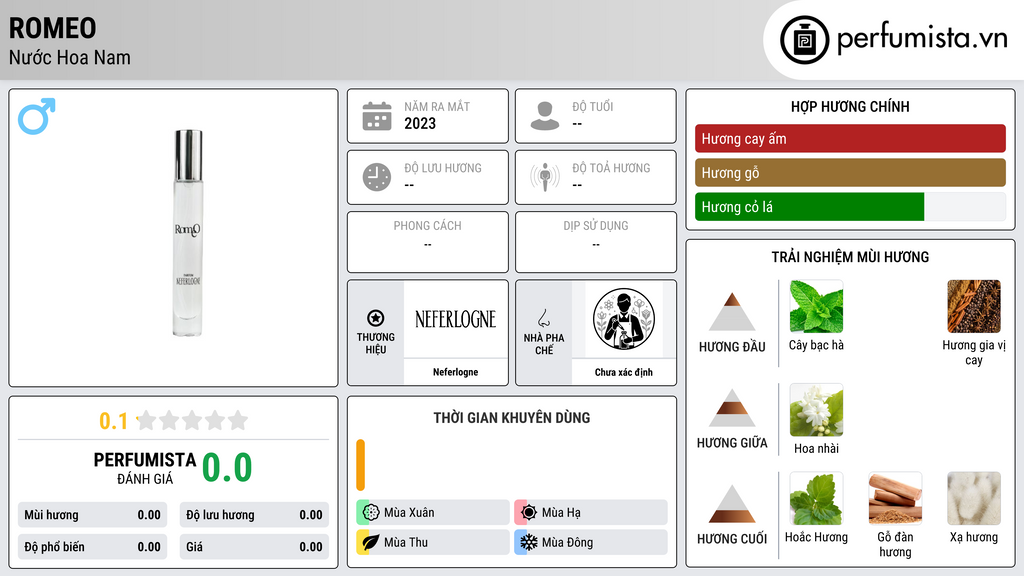Click the Neferlogne brand logo image

point(455,319)
